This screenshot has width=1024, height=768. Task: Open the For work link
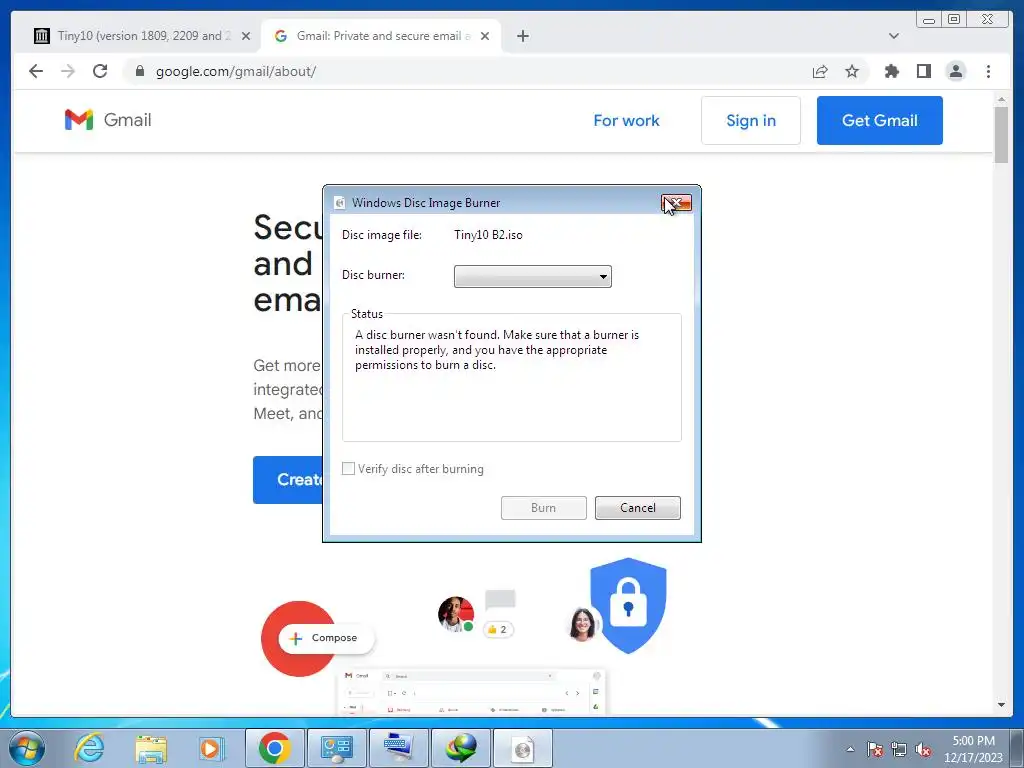(x=626, y=121)
